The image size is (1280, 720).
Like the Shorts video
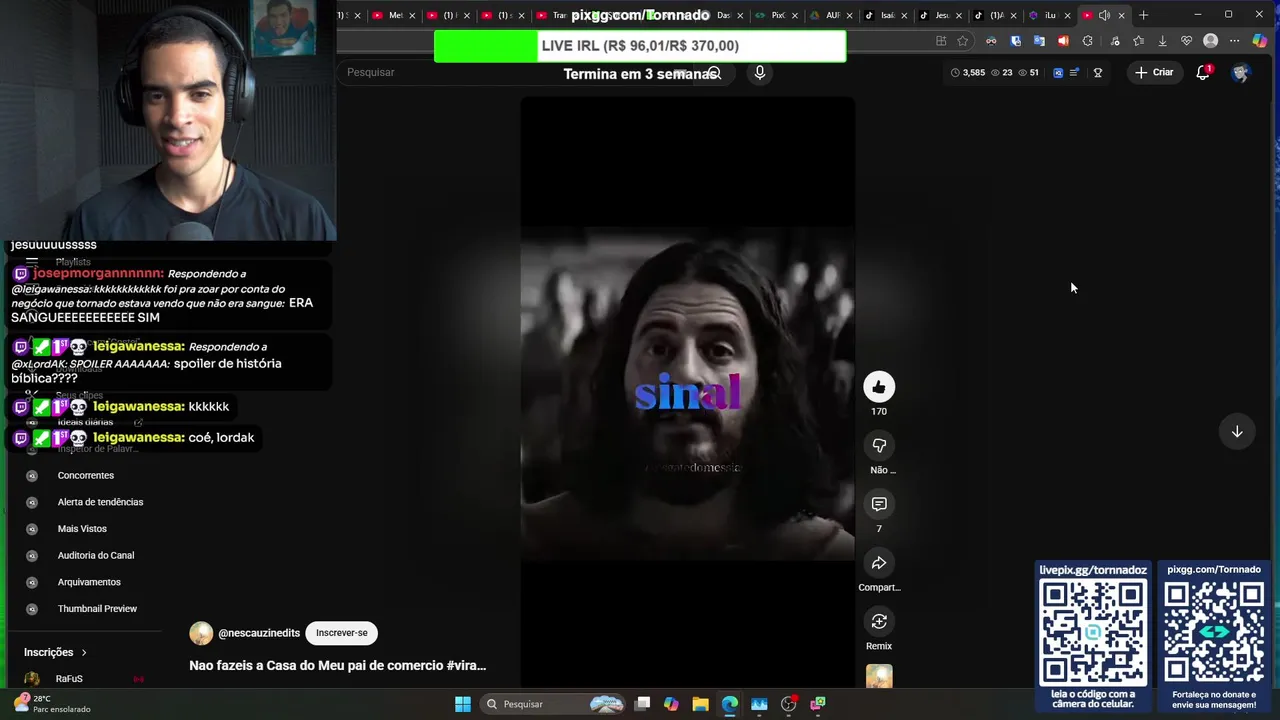coord(879,387)
